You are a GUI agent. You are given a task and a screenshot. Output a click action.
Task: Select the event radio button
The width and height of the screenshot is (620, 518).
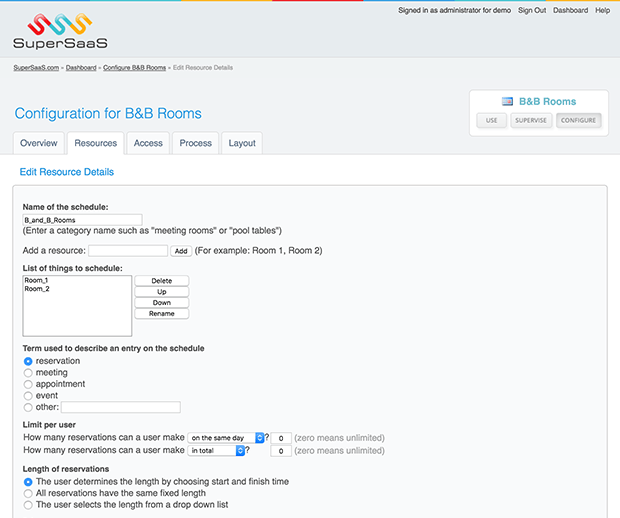pyautogui.click(x=28, y=396)
